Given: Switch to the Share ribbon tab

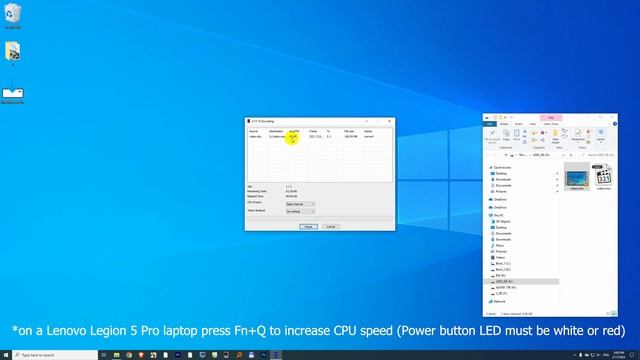Looking at the screenshot, I should coord(518,124).
